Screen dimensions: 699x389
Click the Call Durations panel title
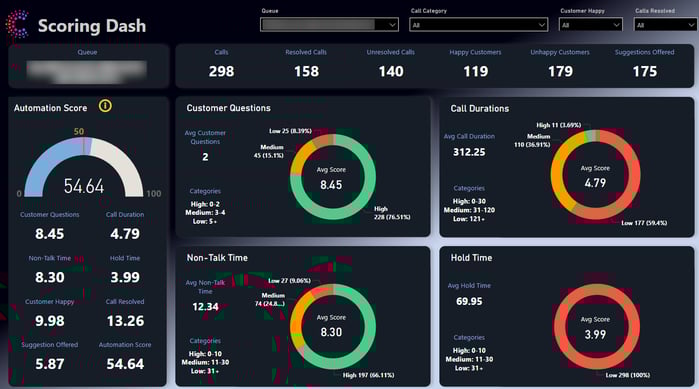[479, 108]
